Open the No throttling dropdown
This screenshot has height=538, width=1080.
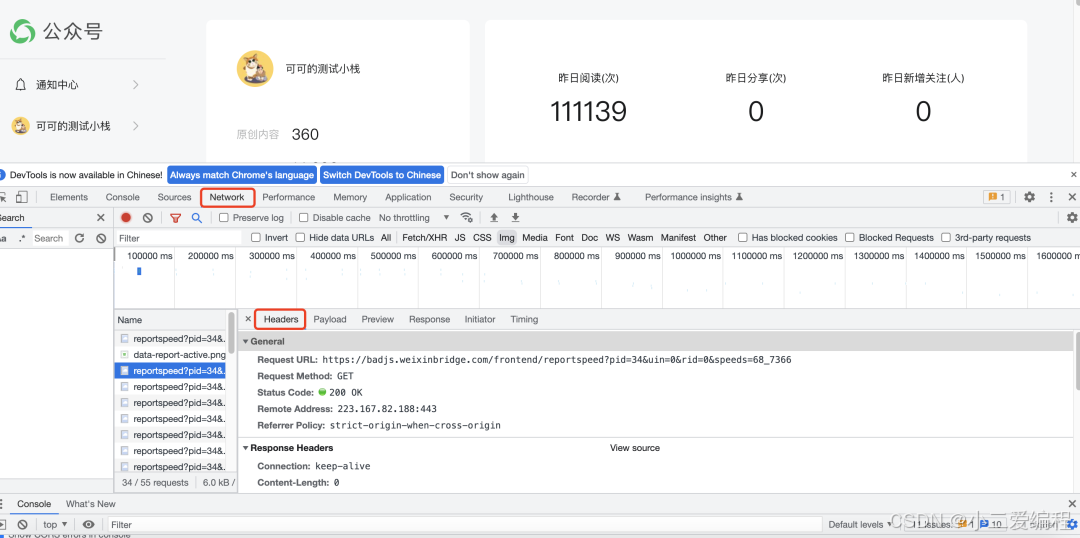coord(414,218)
